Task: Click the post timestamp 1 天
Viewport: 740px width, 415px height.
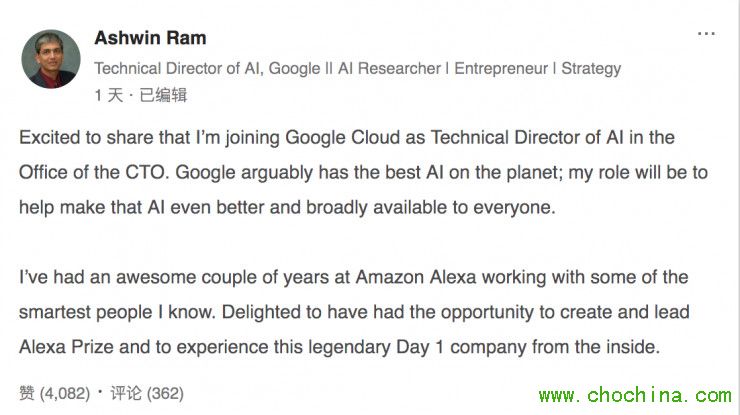Action: [x=108, y=95]
